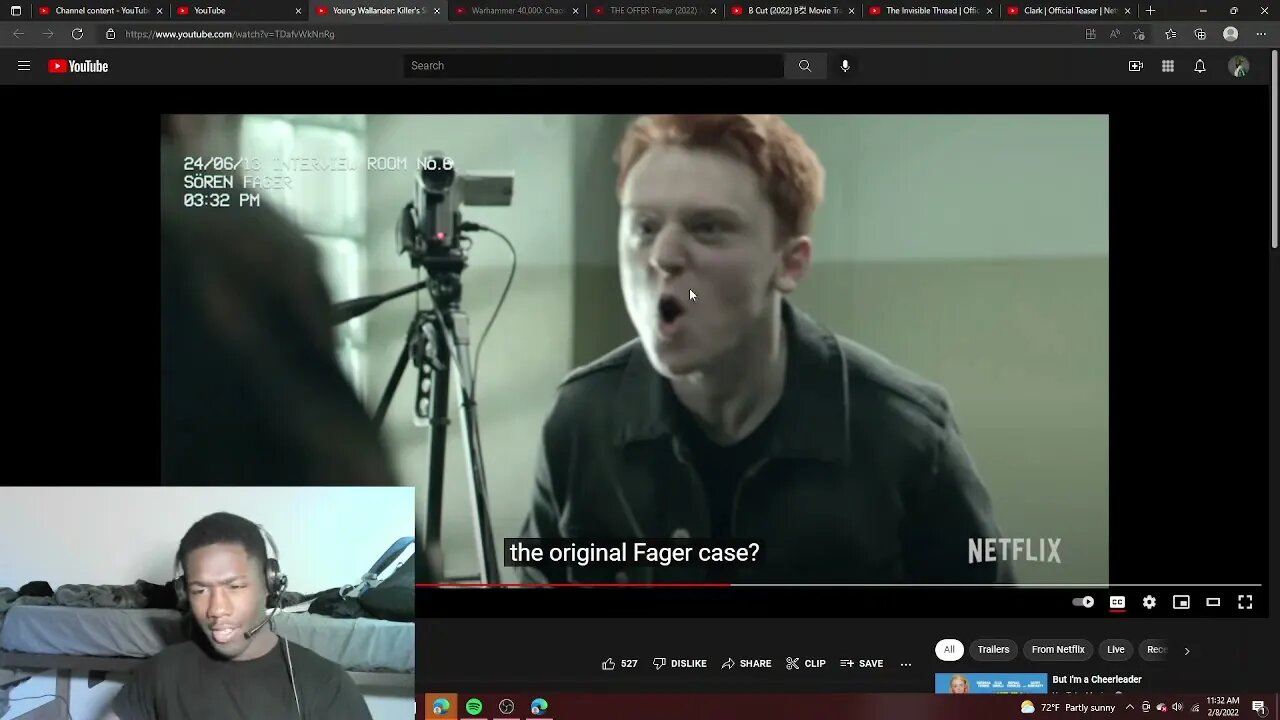Show more filter chips with the arrow
The width and height of the screenshot is (1280, 720).
(1187, 650)
